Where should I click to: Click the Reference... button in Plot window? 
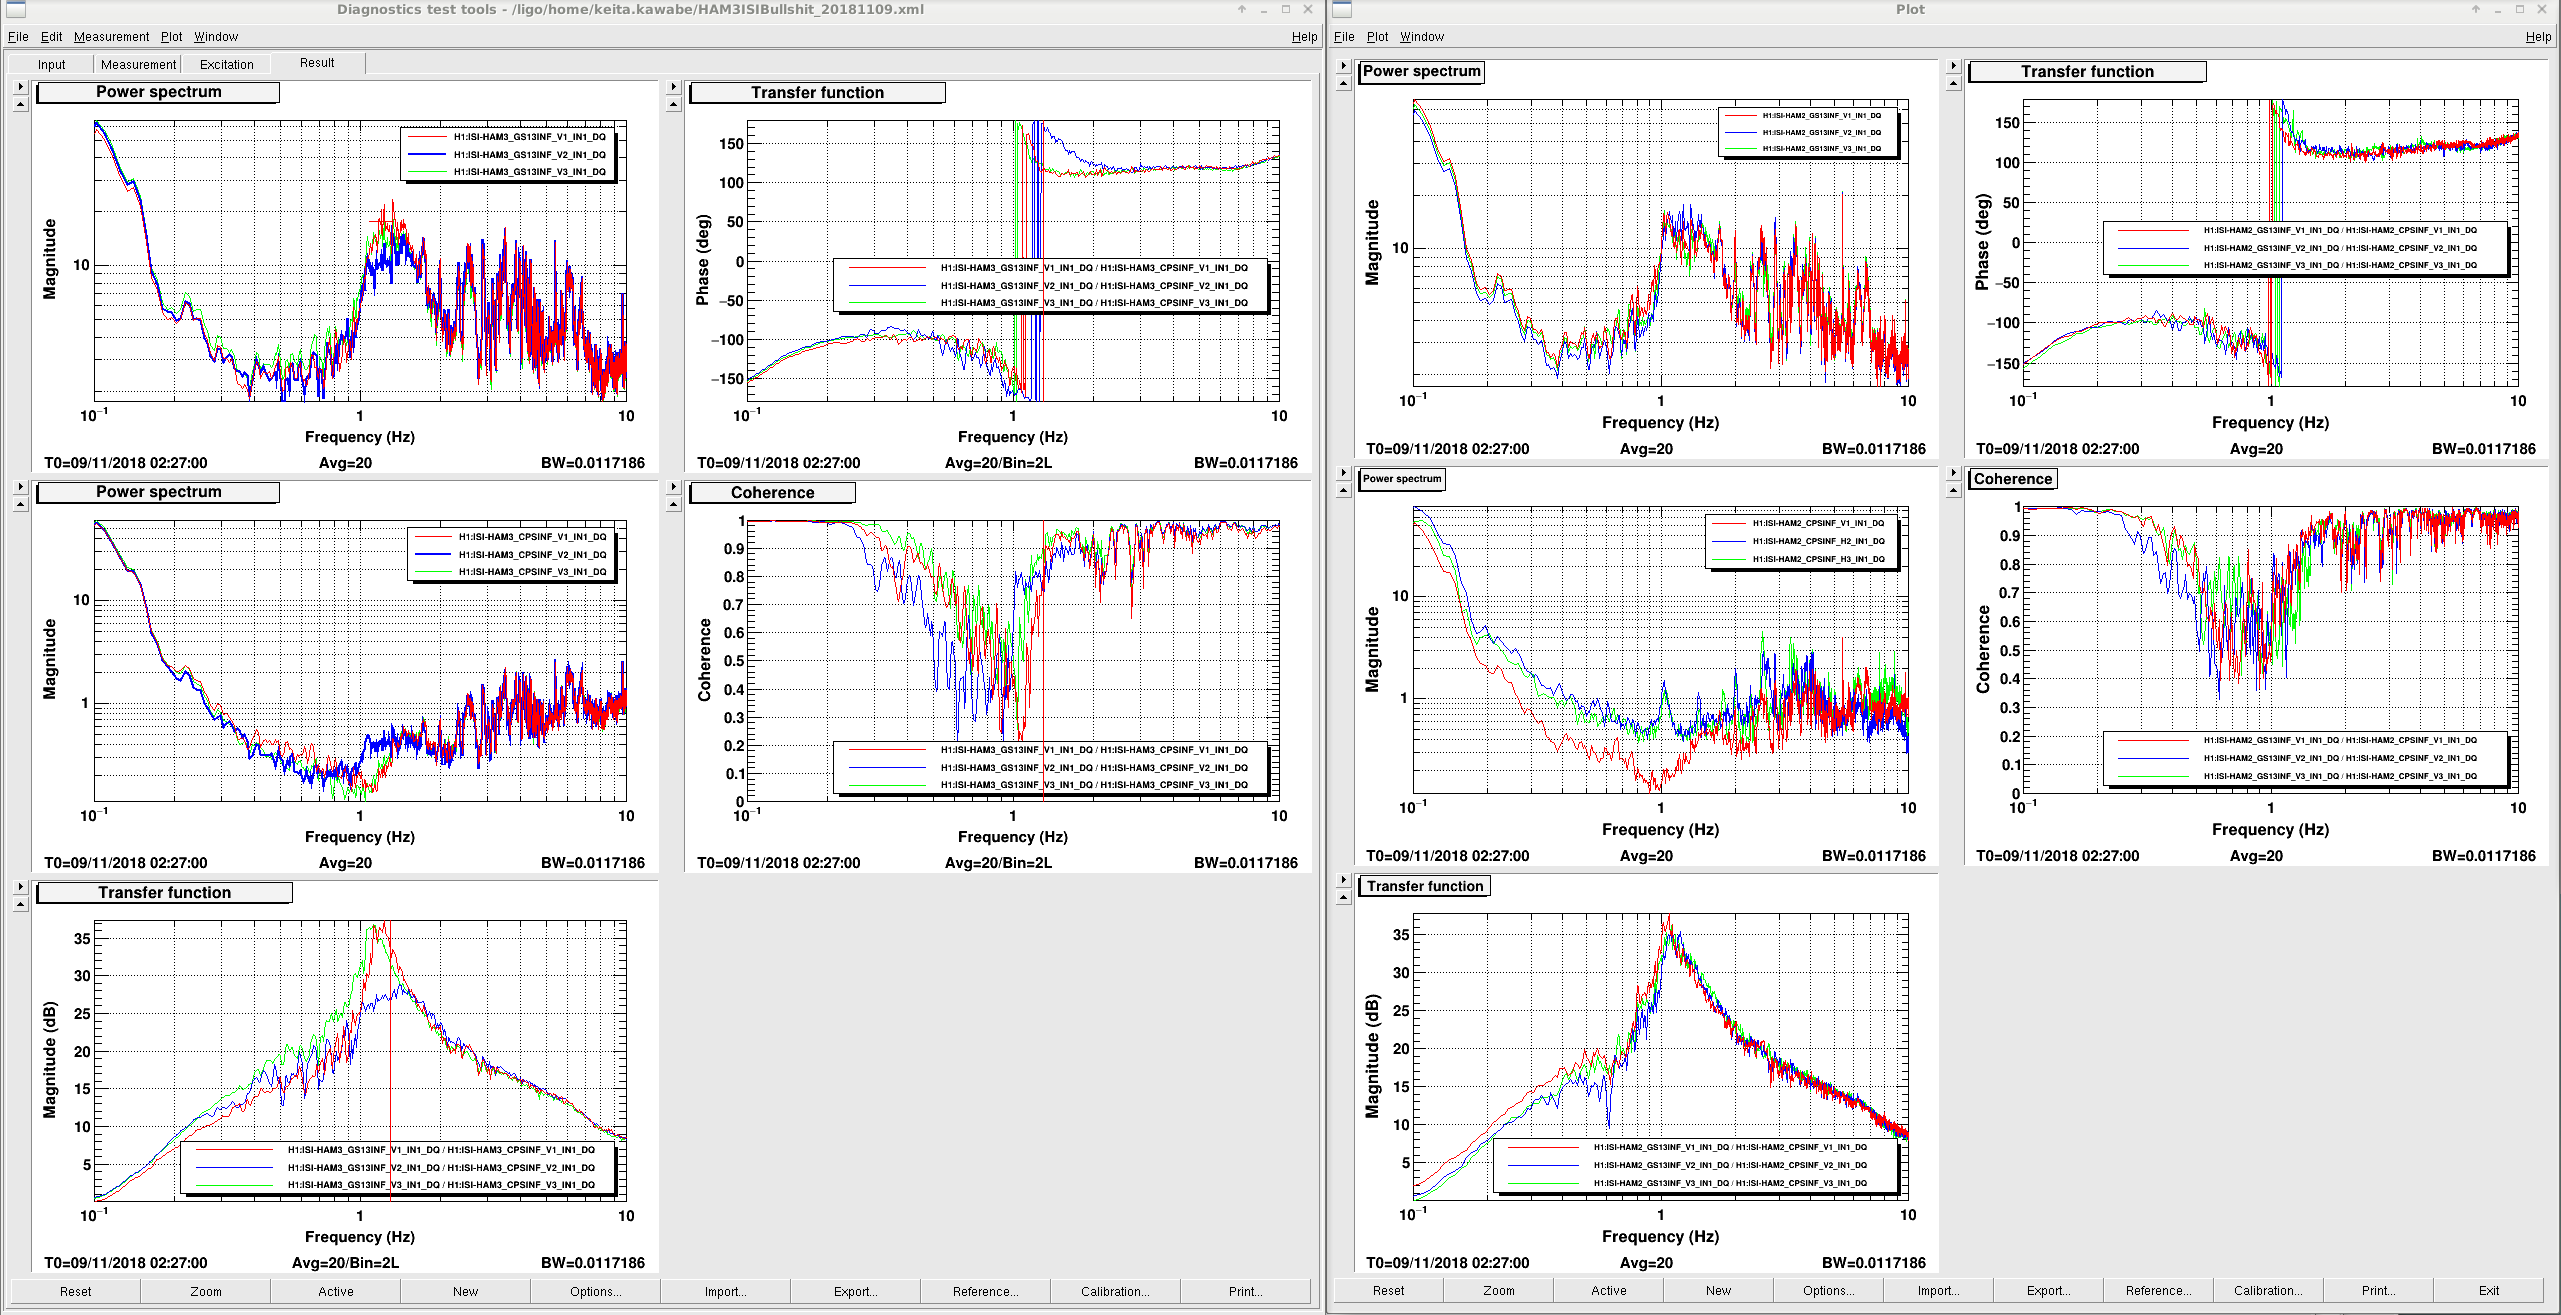[x=2158, y=1290]
